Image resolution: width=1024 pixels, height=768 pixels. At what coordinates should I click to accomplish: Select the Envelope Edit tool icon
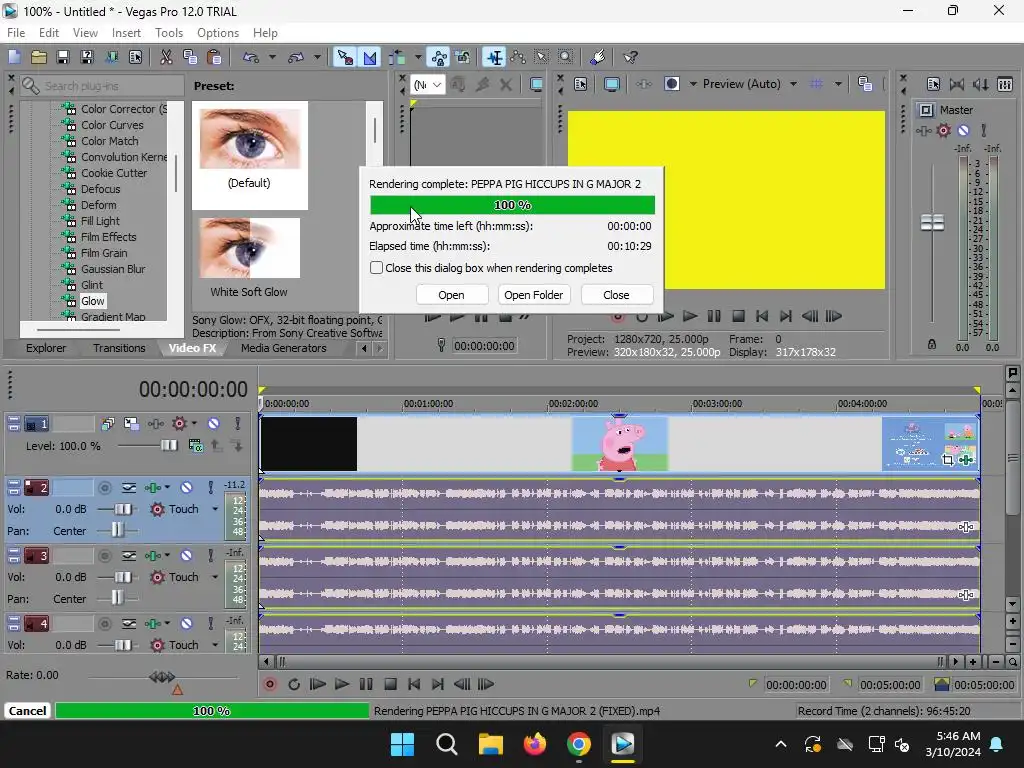[x=519, y=57]
